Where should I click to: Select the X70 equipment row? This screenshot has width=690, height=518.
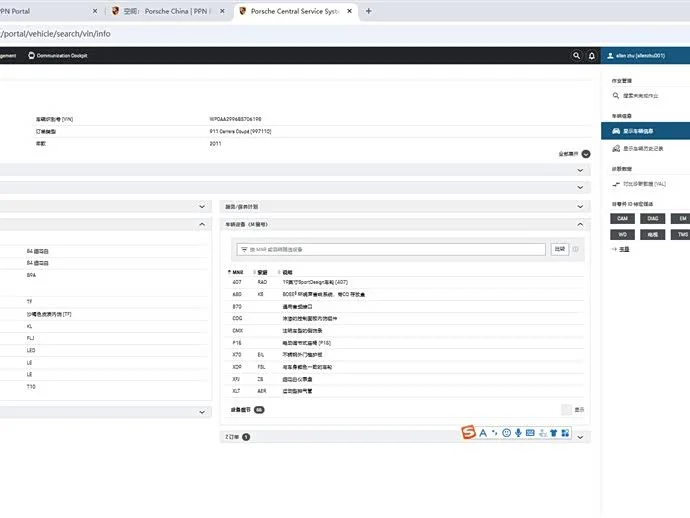pos(406,355)
